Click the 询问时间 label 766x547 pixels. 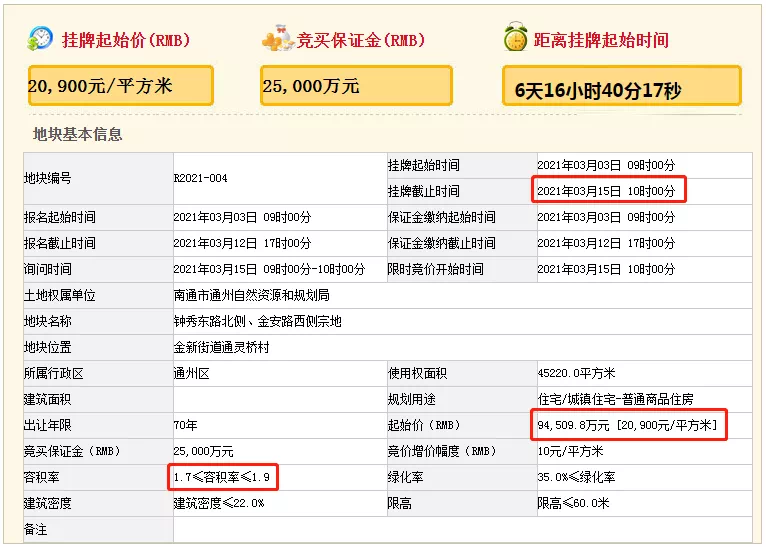[47, 269]
